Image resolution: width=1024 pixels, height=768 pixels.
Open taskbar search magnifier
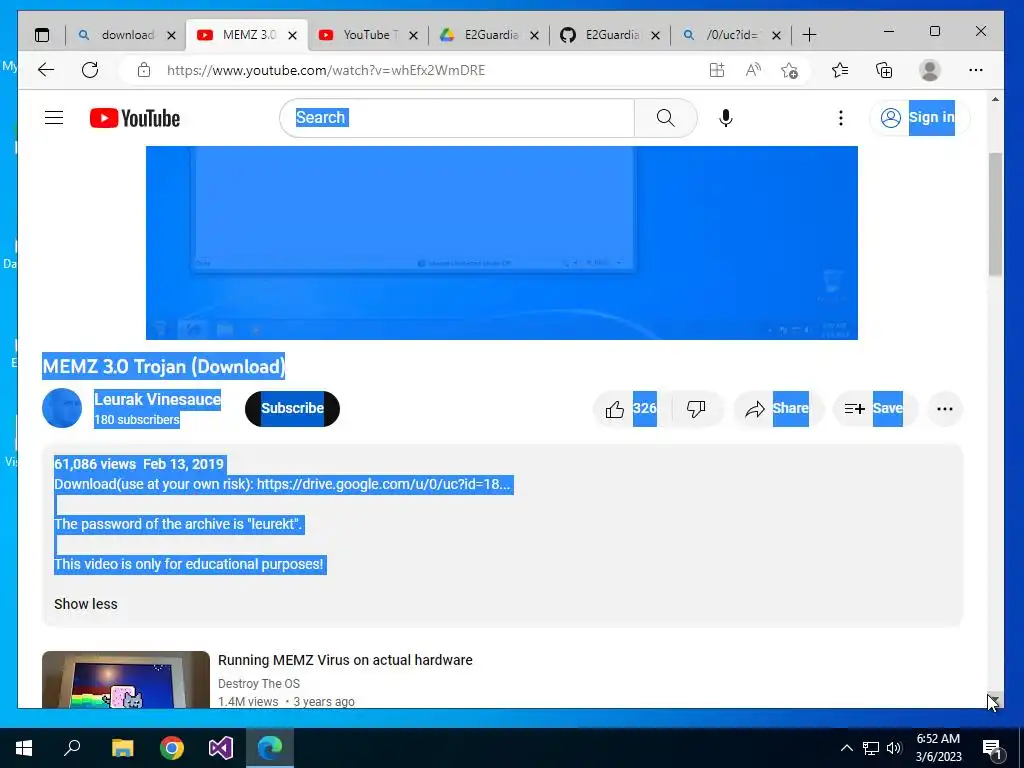pos(72,747)
